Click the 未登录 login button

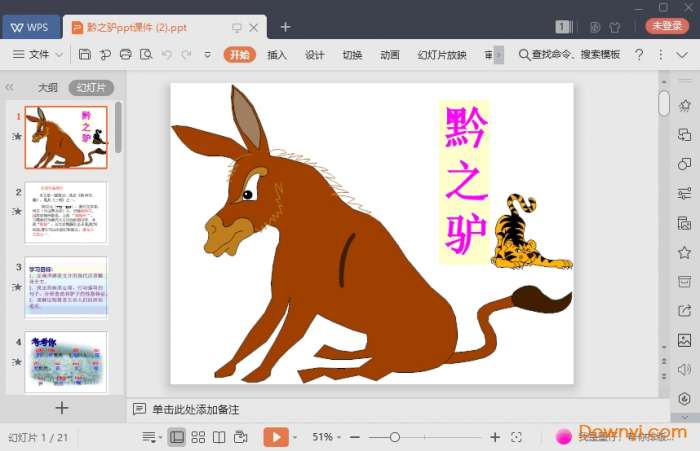point(666,27)
